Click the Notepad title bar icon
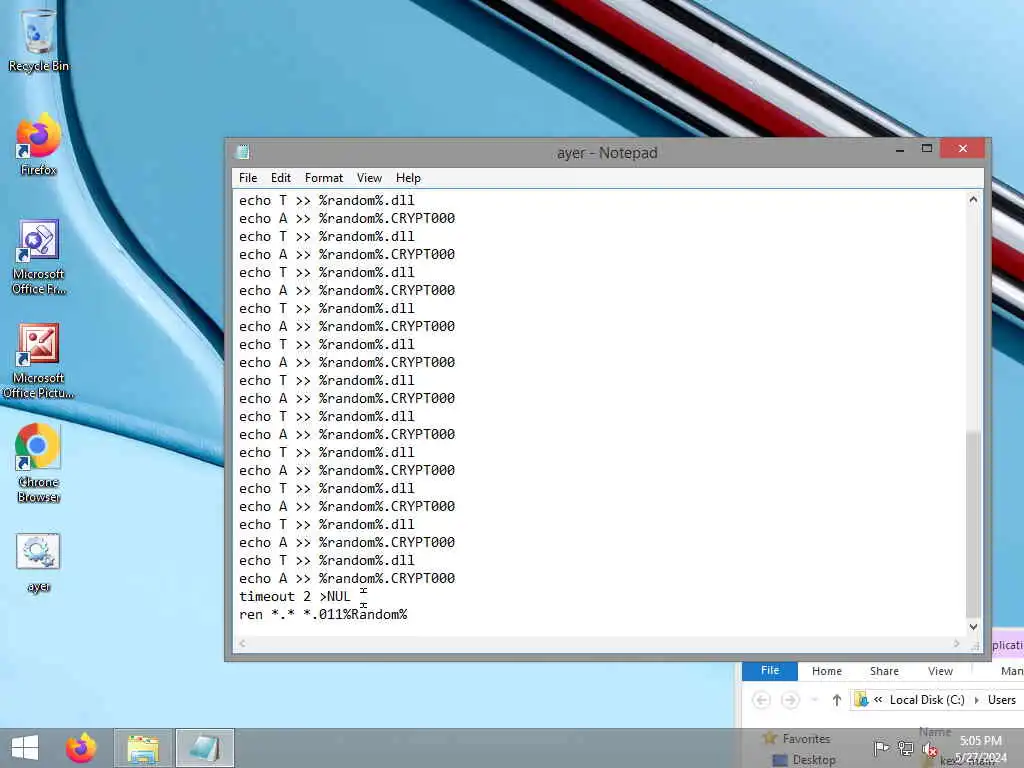 [x=243, y=152]
